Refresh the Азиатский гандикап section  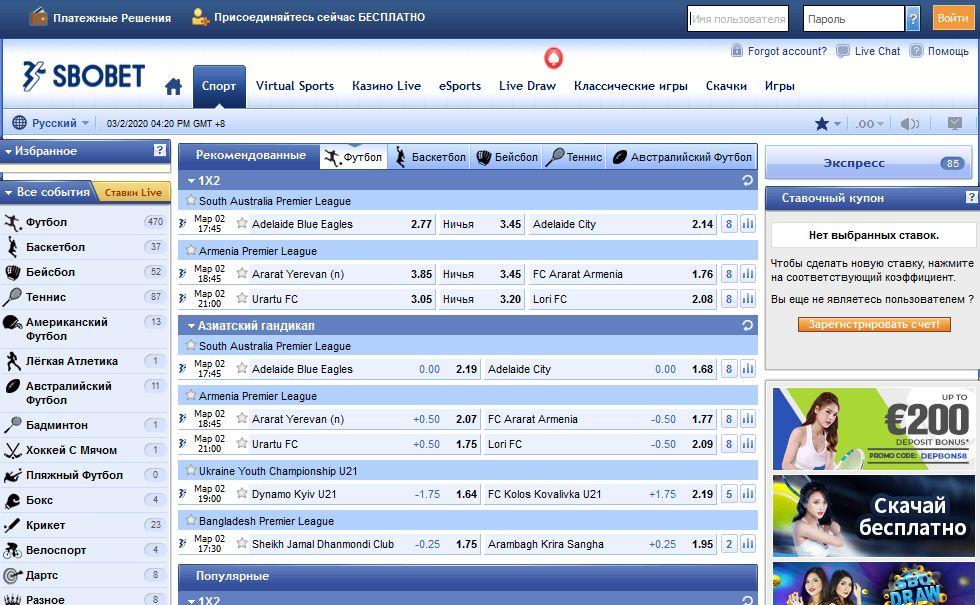pos(747,326)
